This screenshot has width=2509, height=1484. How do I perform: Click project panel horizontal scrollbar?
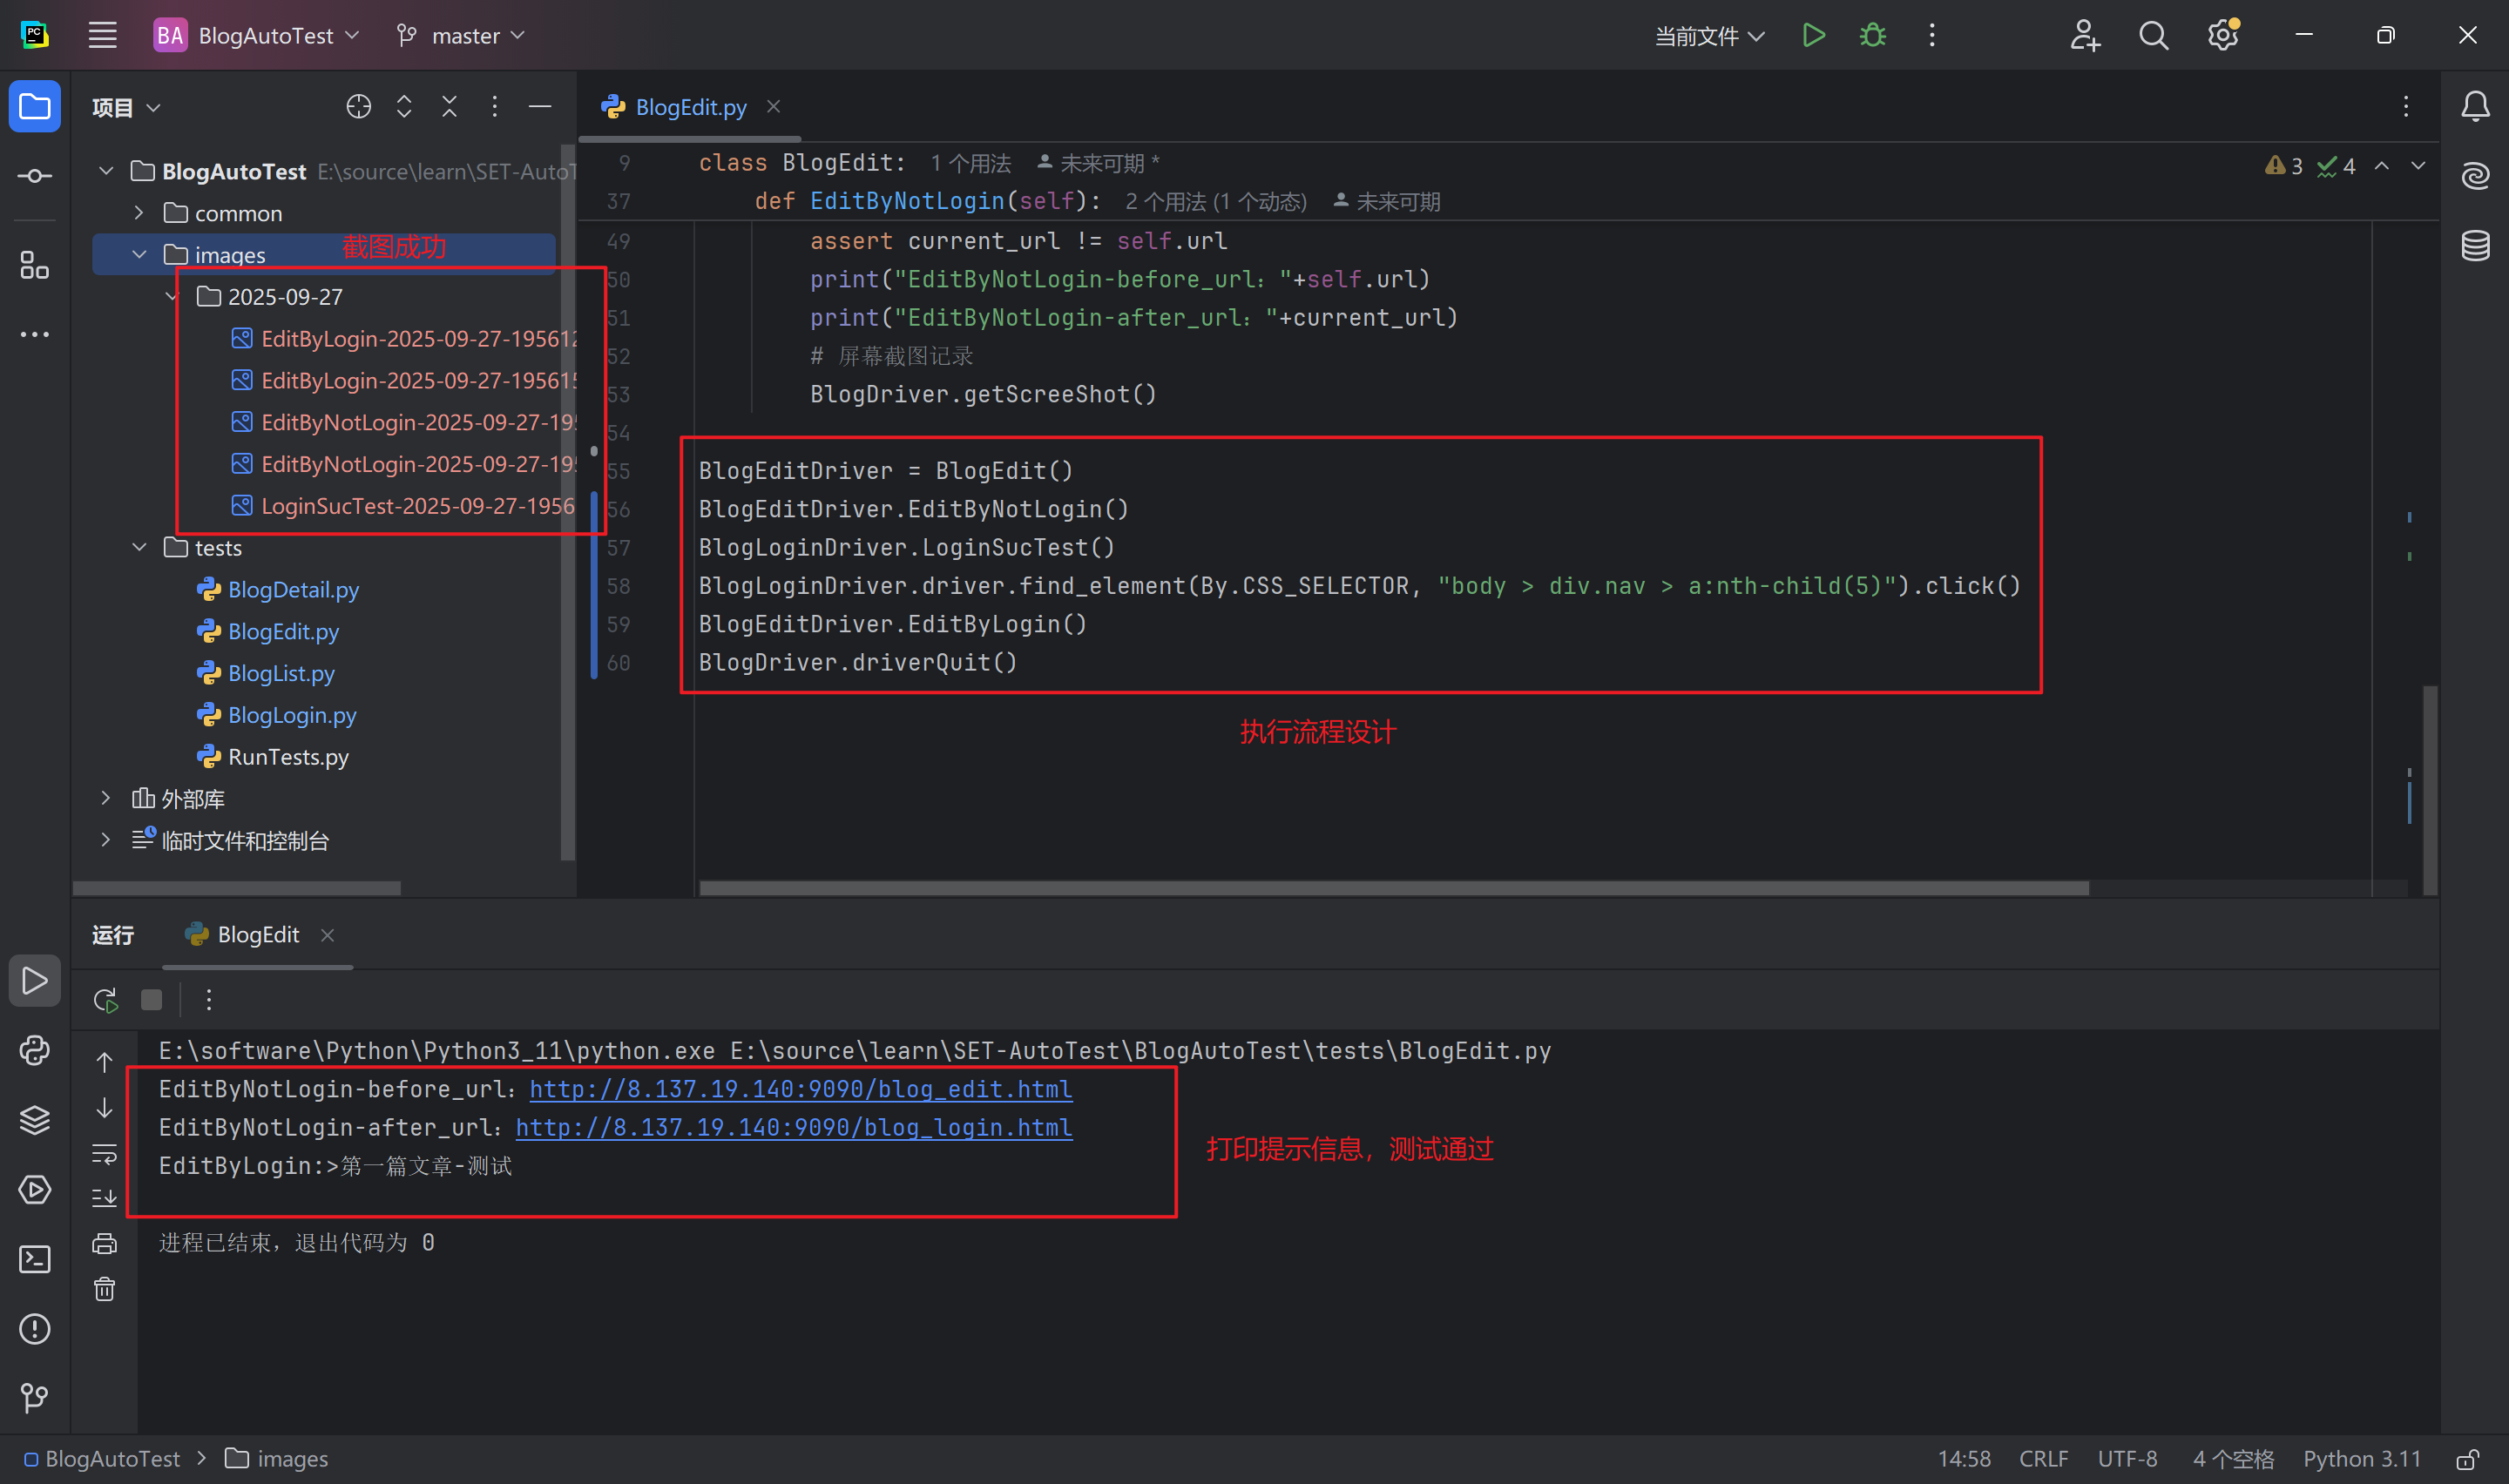(237, 888)
